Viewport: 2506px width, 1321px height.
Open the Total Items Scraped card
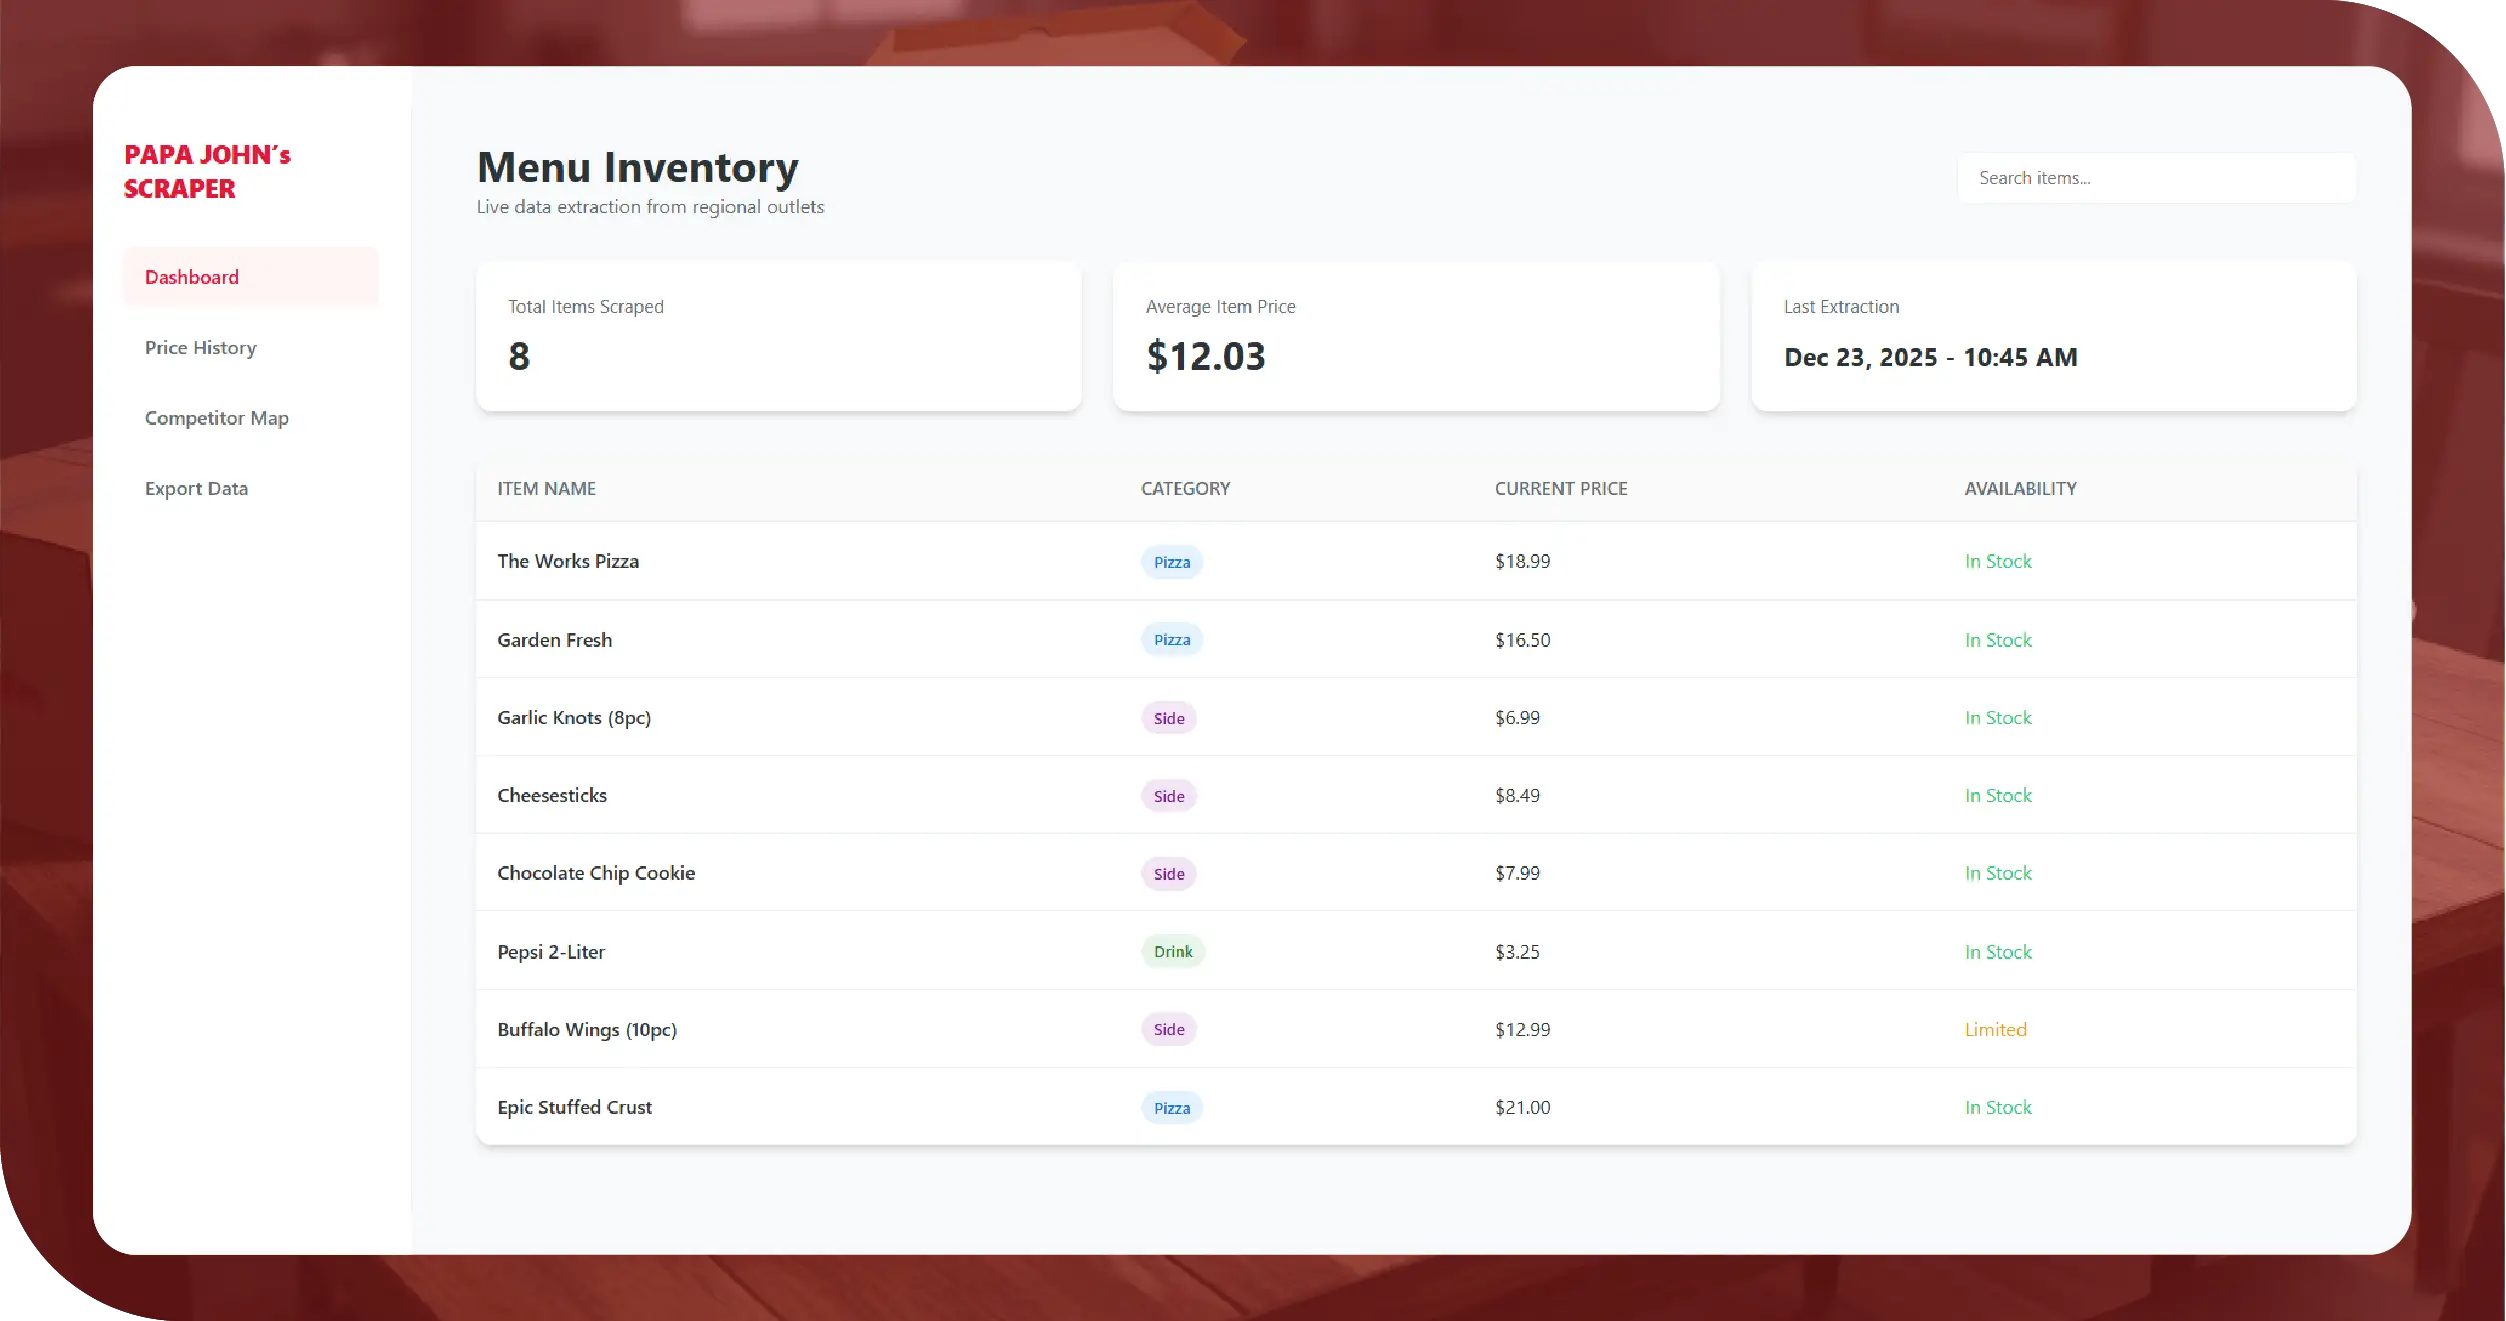[778, 336]
